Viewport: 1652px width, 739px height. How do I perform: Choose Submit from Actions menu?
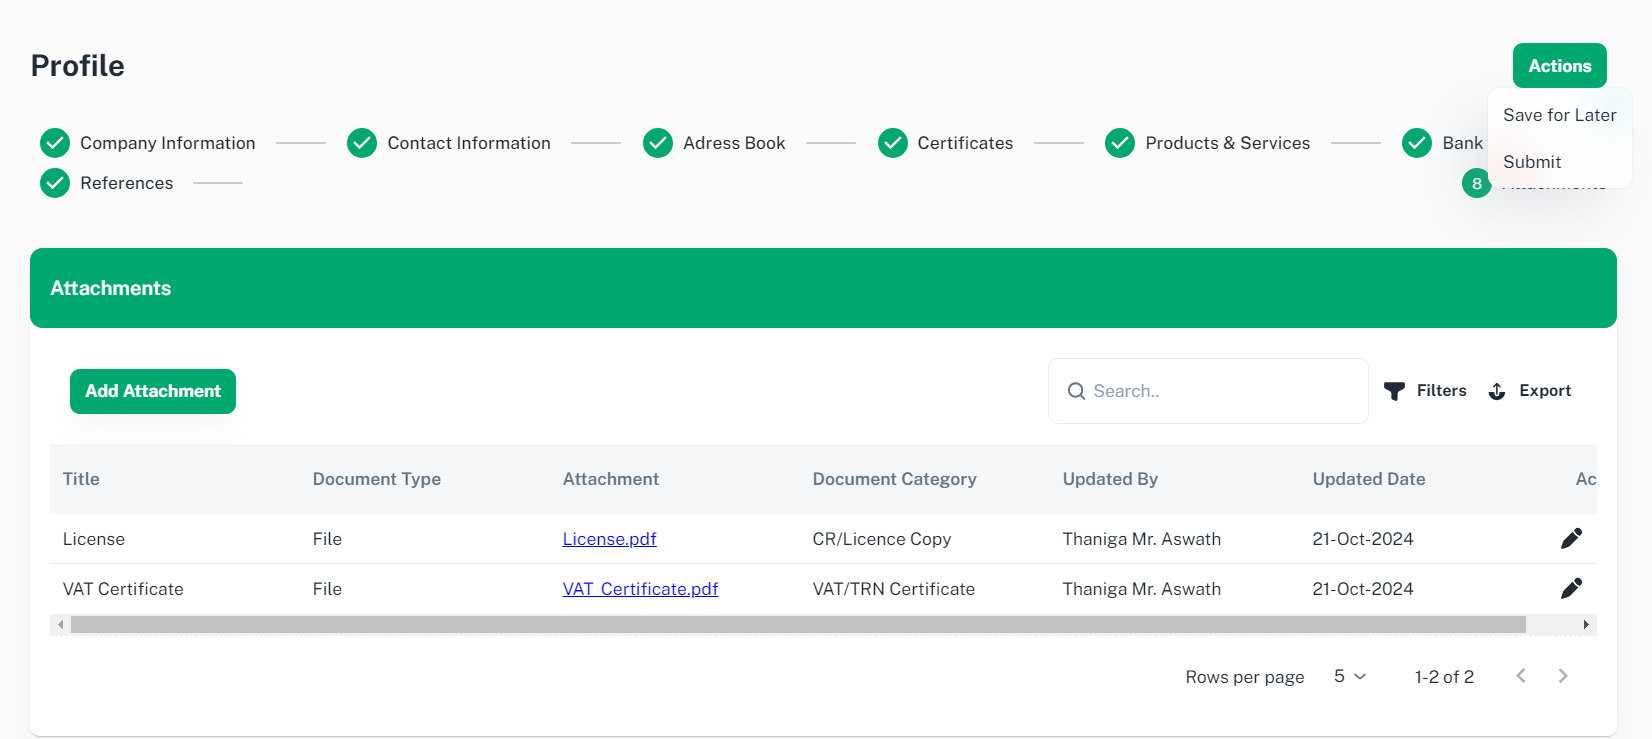pos(1532,162)
